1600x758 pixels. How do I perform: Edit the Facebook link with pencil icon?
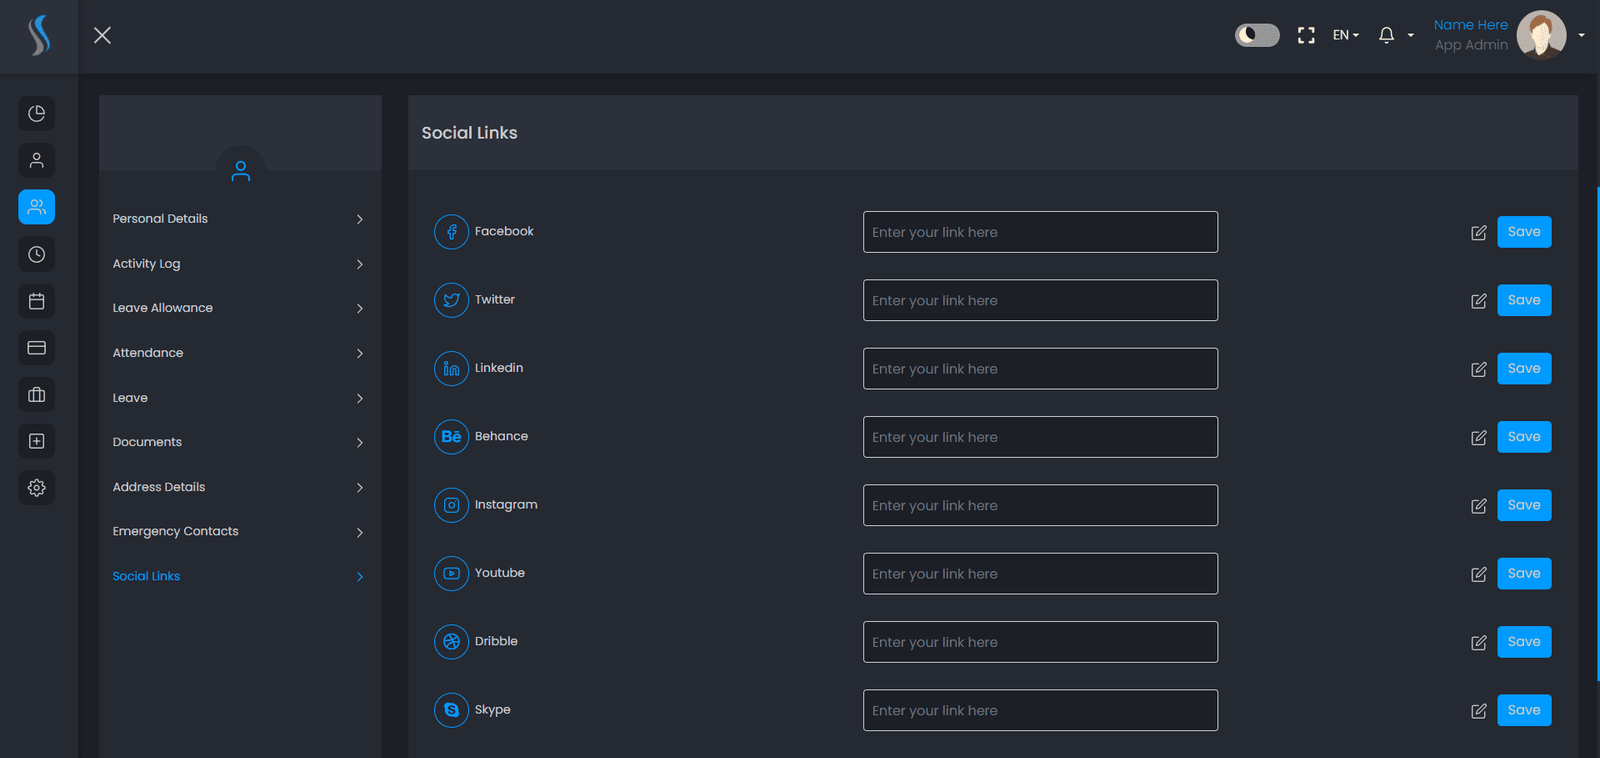point(1479,233)
